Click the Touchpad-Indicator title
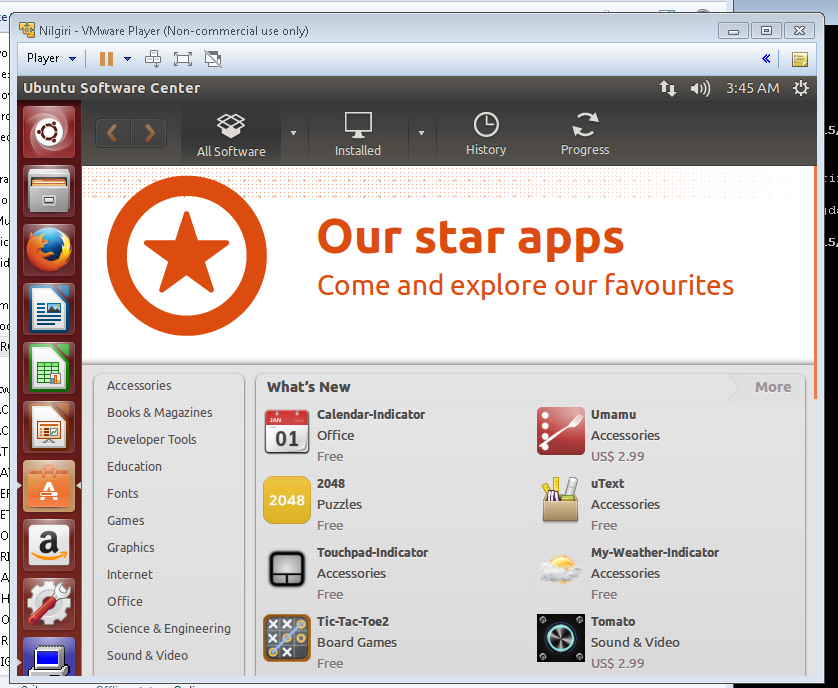838x688 pixels. (372, 552)
